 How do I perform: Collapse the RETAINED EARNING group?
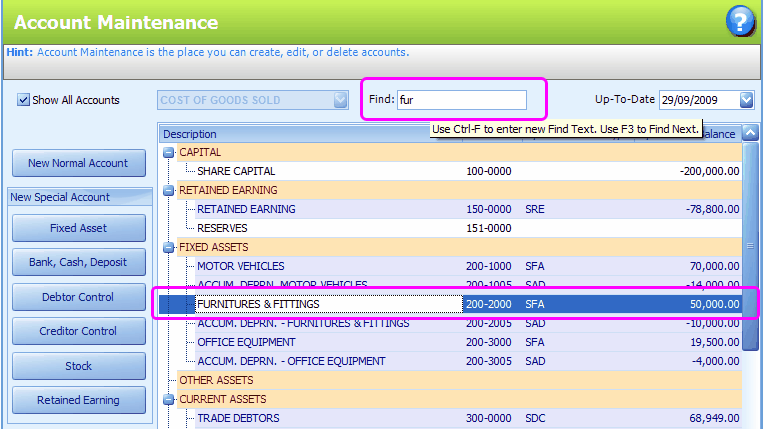pos(168,190)
